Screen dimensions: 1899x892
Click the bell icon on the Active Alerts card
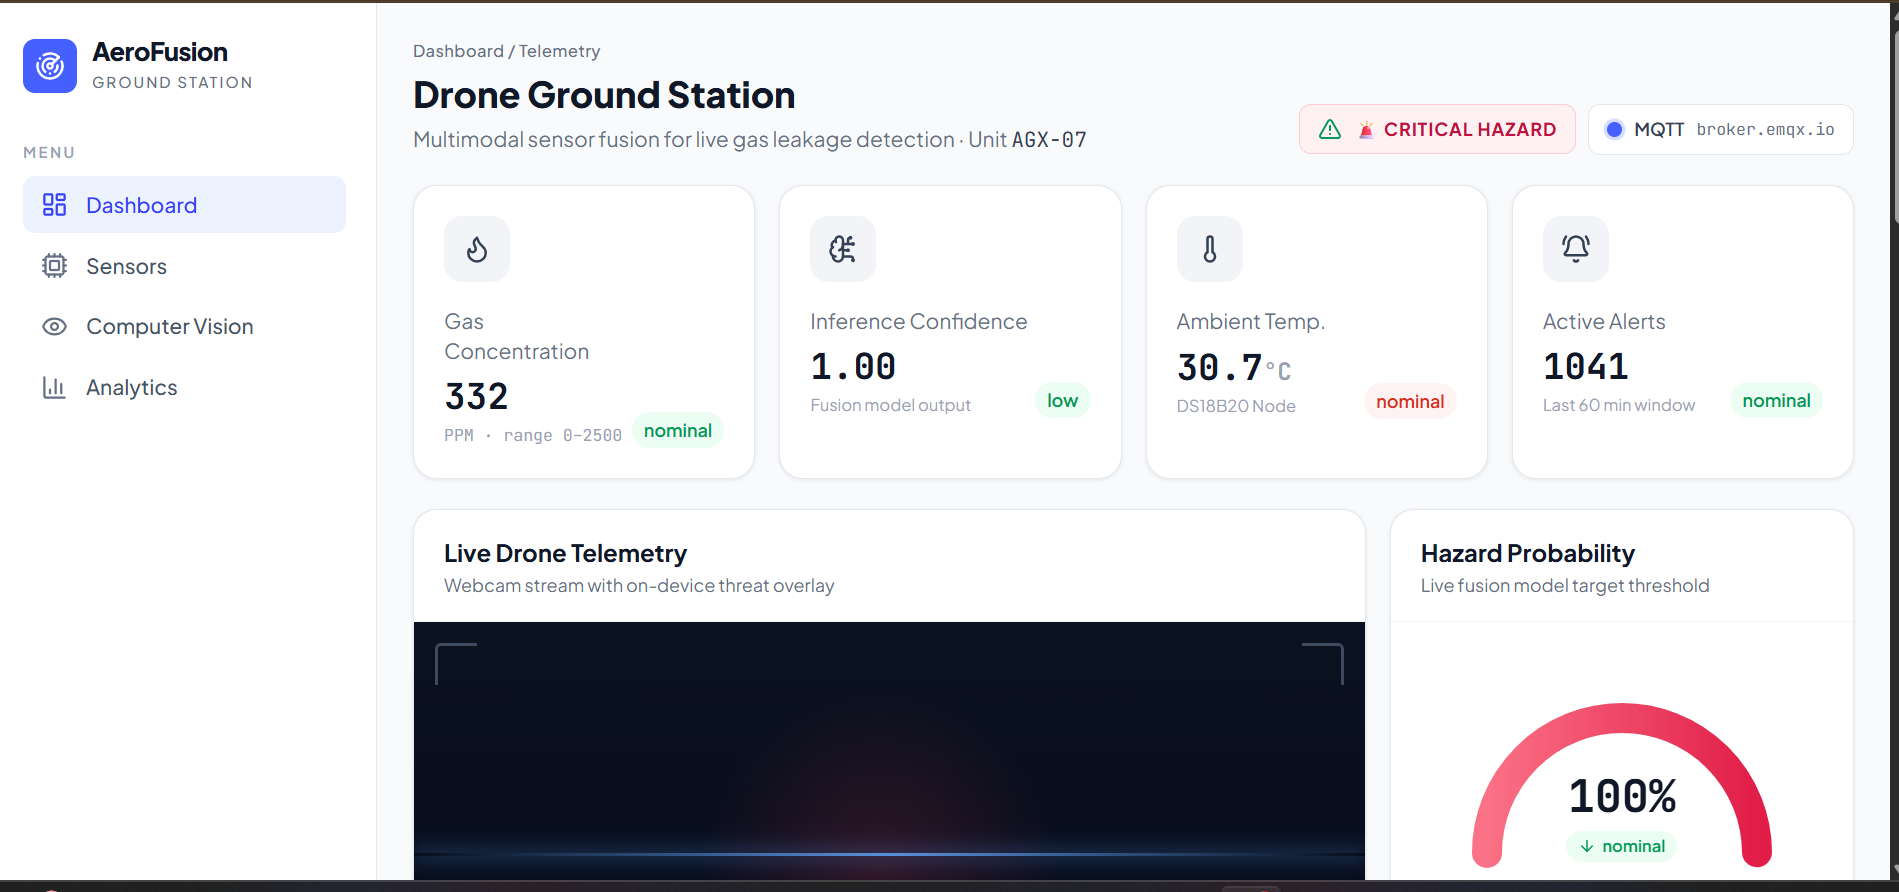1576,249
